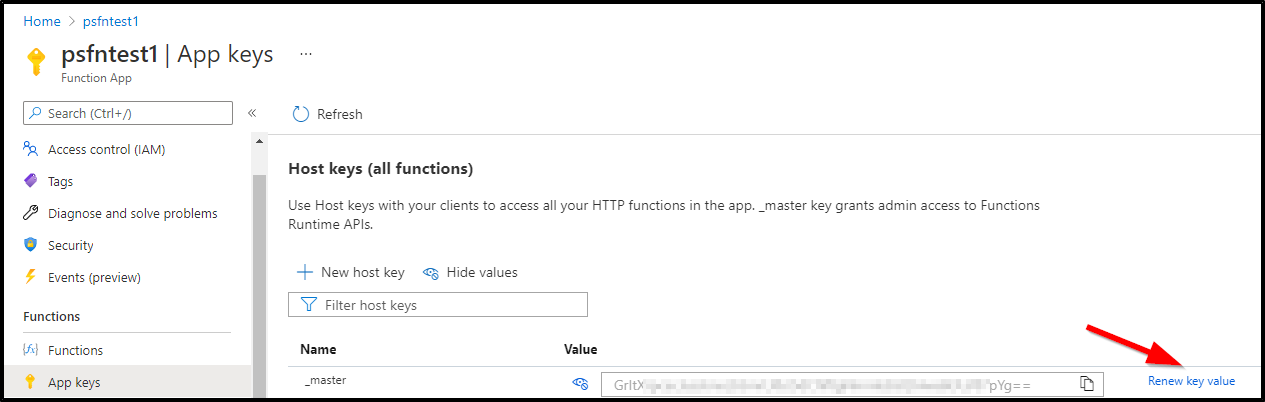
Task: Click the Refresh icon in toolbar
Action: (301, 114)
